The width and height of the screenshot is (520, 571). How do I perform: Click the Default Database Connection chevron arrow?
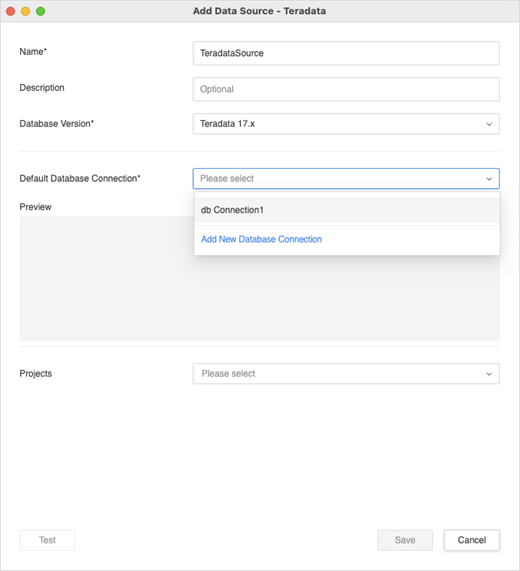(489, 179)
